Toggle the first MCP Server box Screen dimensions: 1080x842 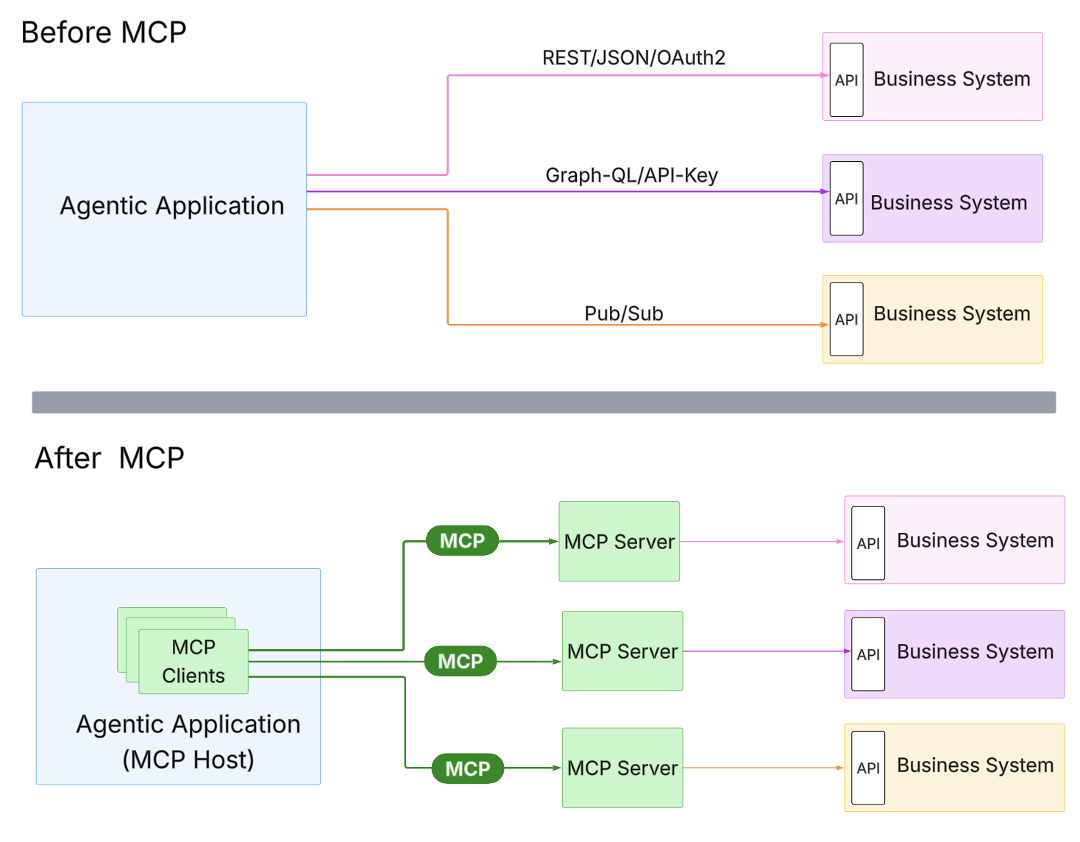tap(619, 541)
